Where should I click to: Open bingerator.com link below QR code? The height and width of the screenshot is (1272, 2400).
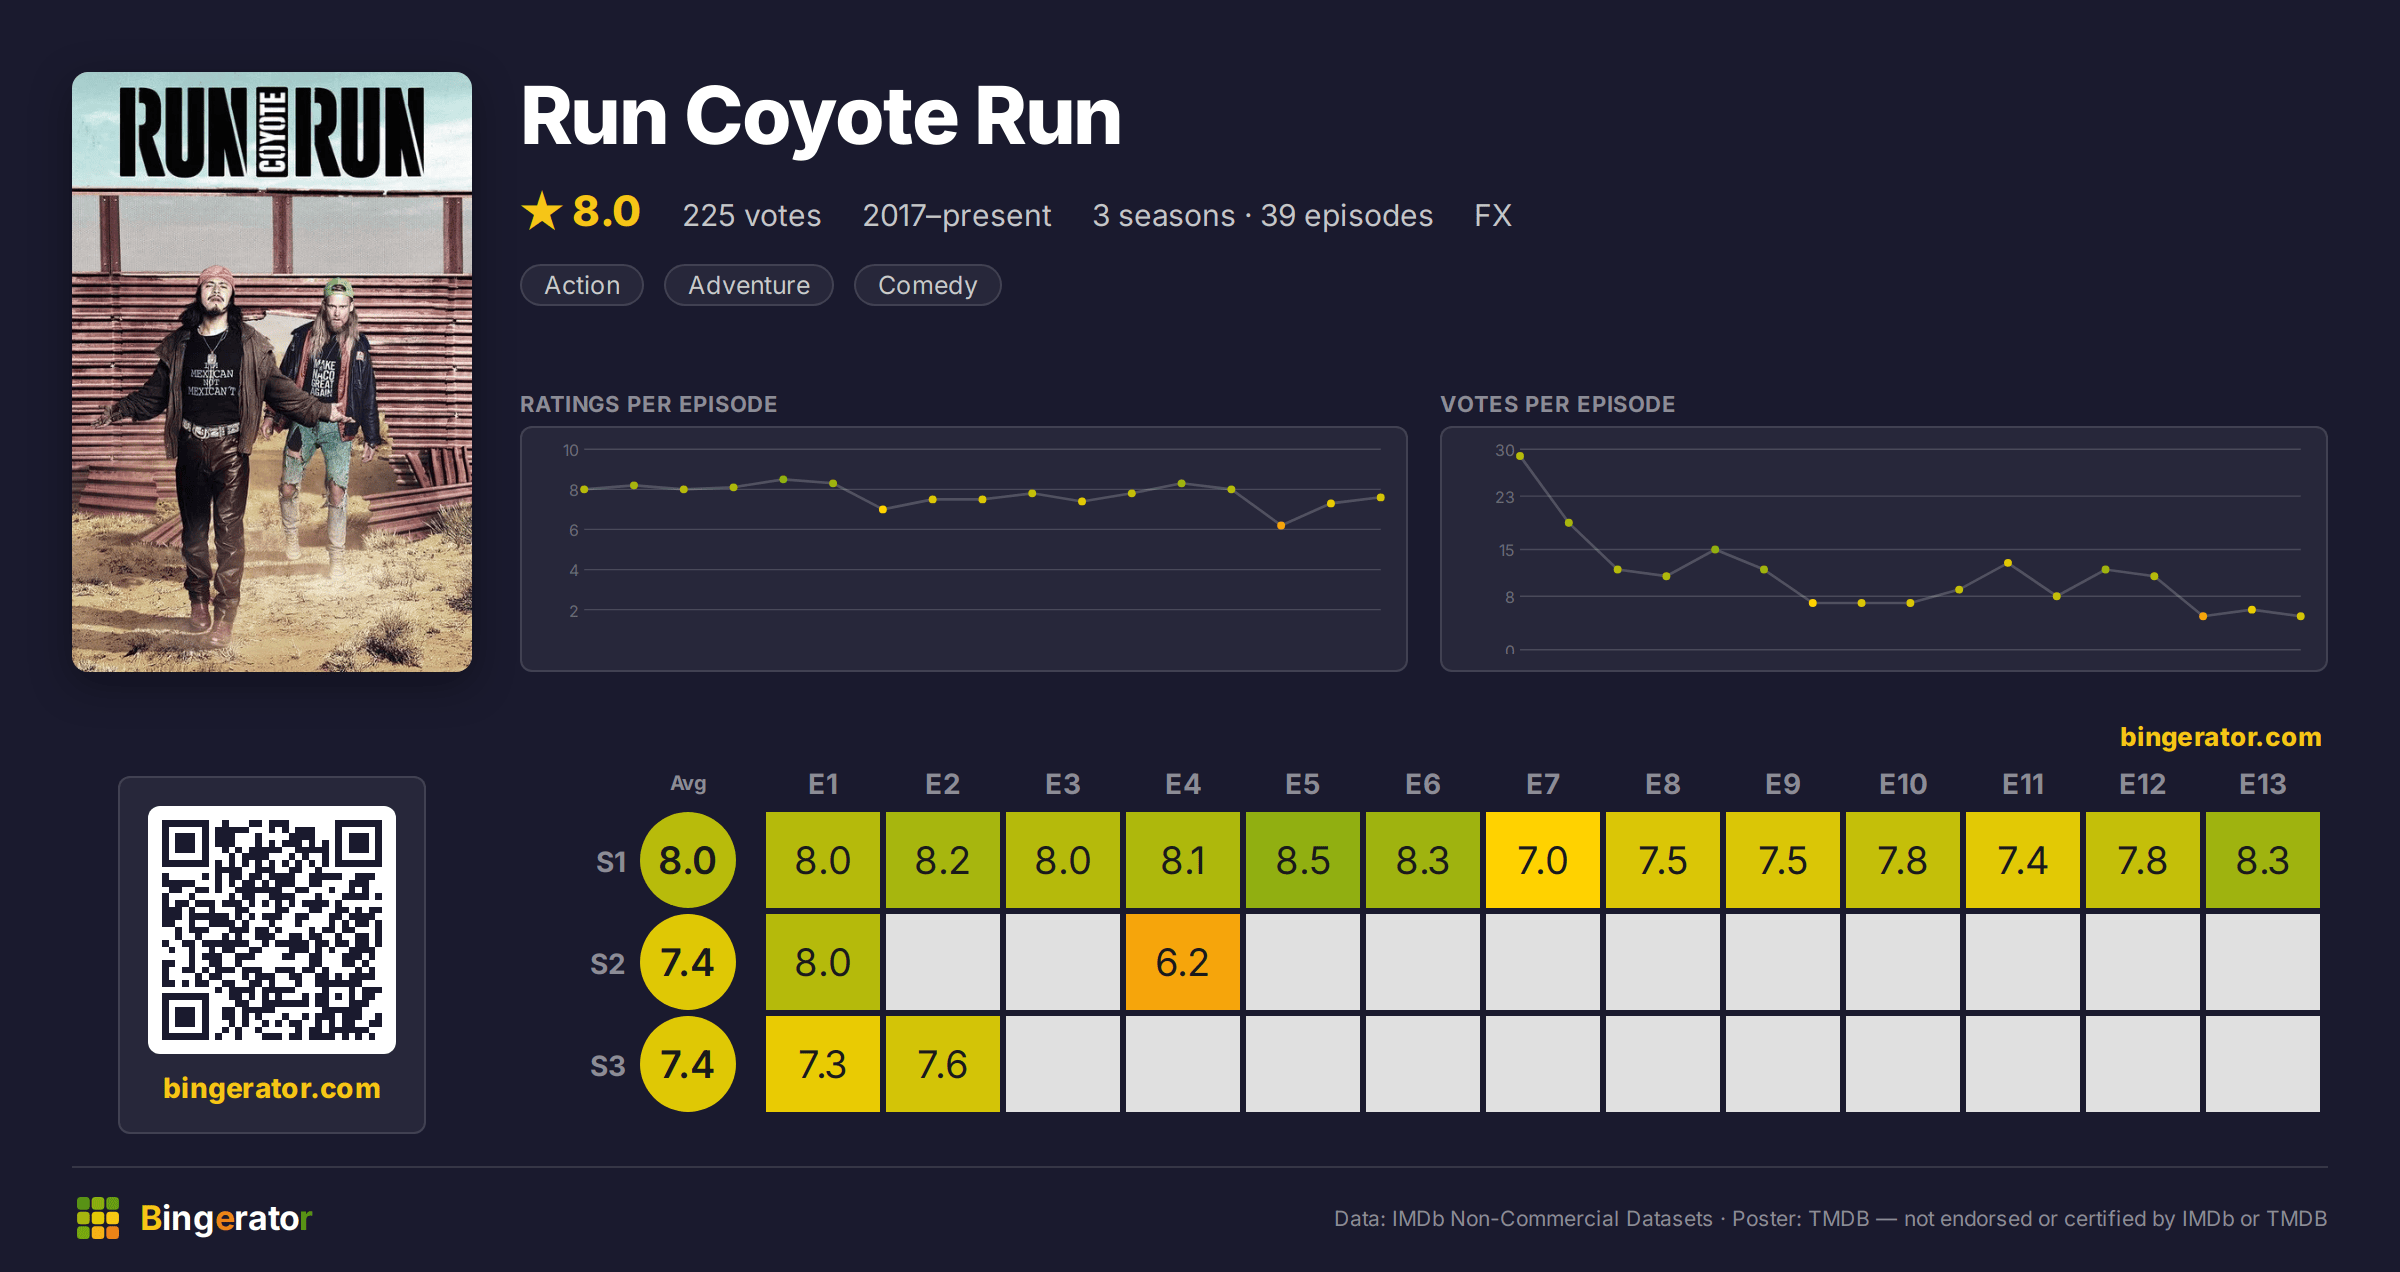(272, 1088)
